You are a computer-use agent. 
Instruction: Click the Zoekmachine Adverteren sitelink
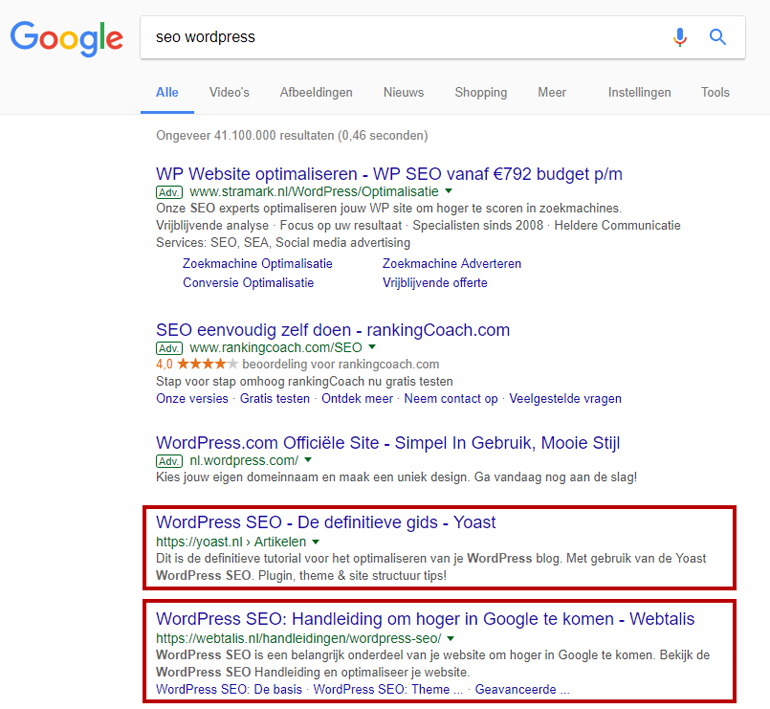pos(452,264)
